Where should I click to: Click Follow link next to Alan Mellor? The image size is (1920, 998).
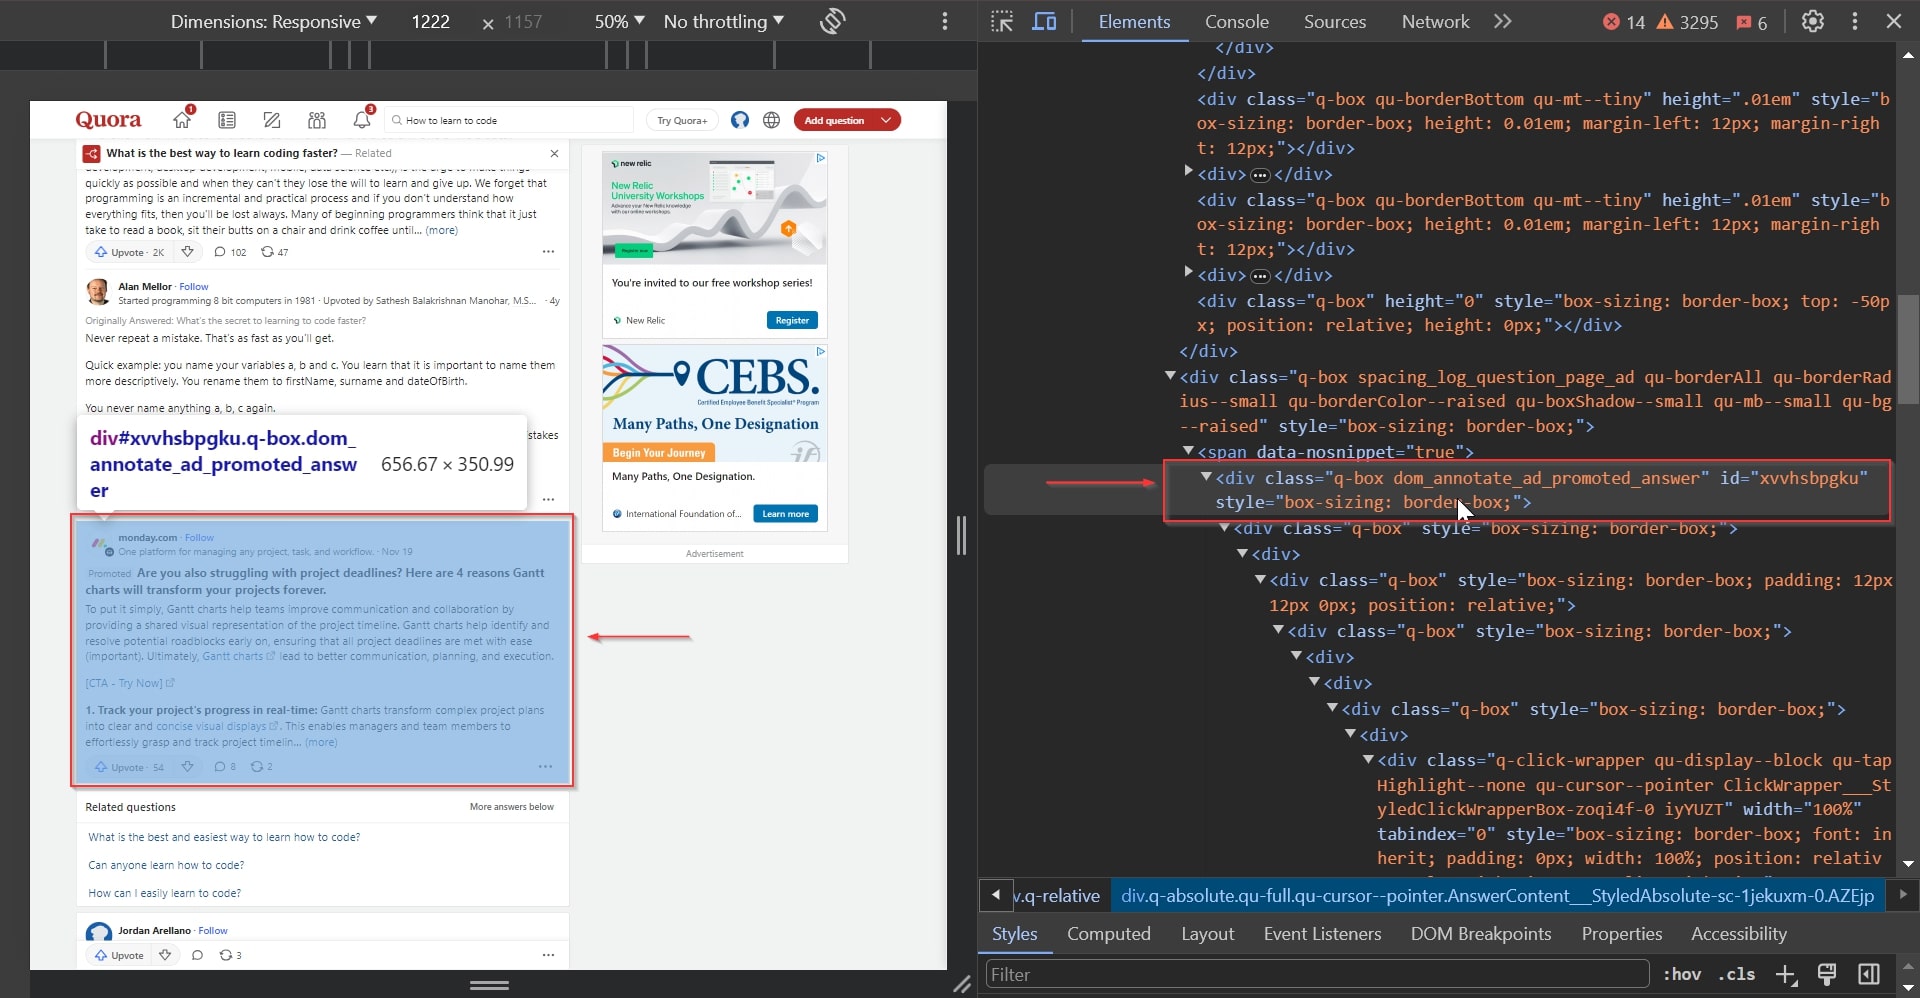point(194,286)
